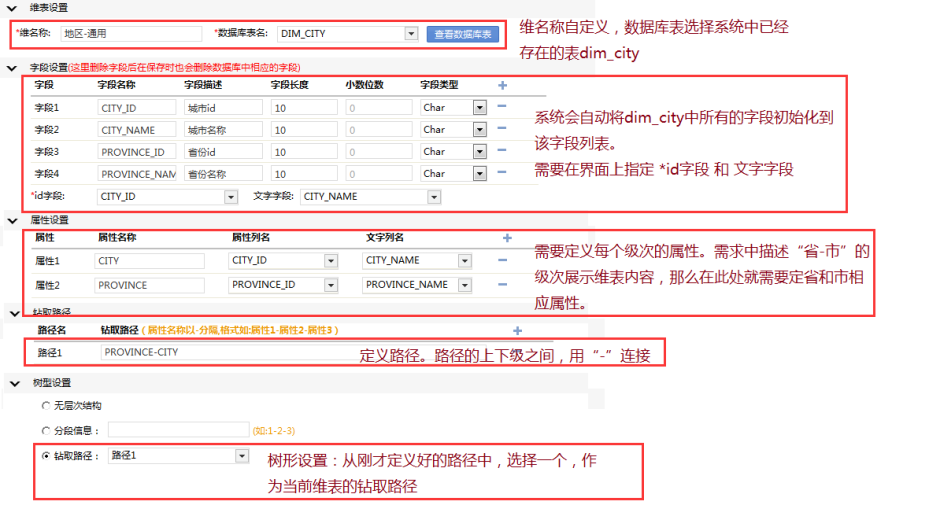Select the 钻取路径 radio button
929x505 pixels.
tap(46, 456)
